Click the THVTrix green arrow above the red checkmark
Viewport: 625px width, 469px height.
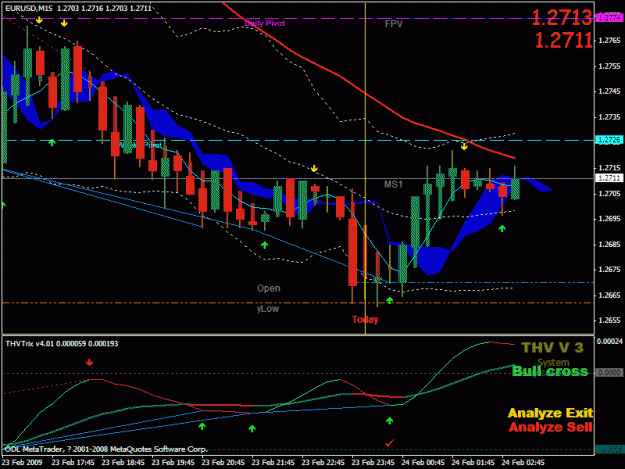389,420
